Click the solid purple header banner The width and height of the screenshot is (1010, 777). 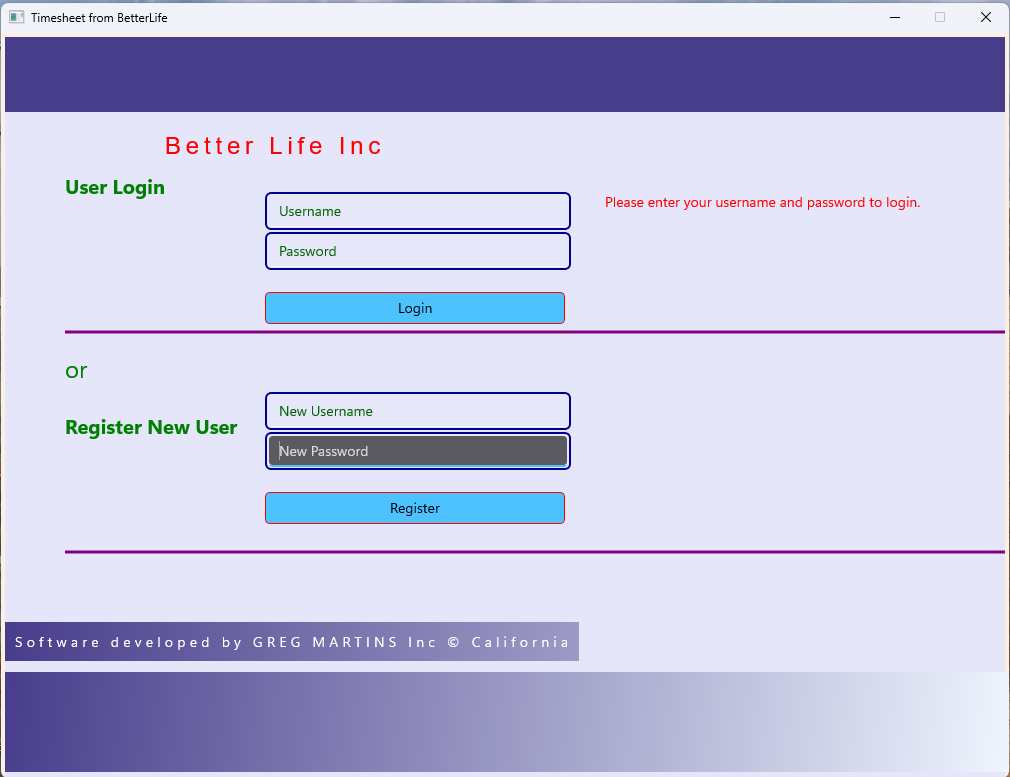(505, 75)
